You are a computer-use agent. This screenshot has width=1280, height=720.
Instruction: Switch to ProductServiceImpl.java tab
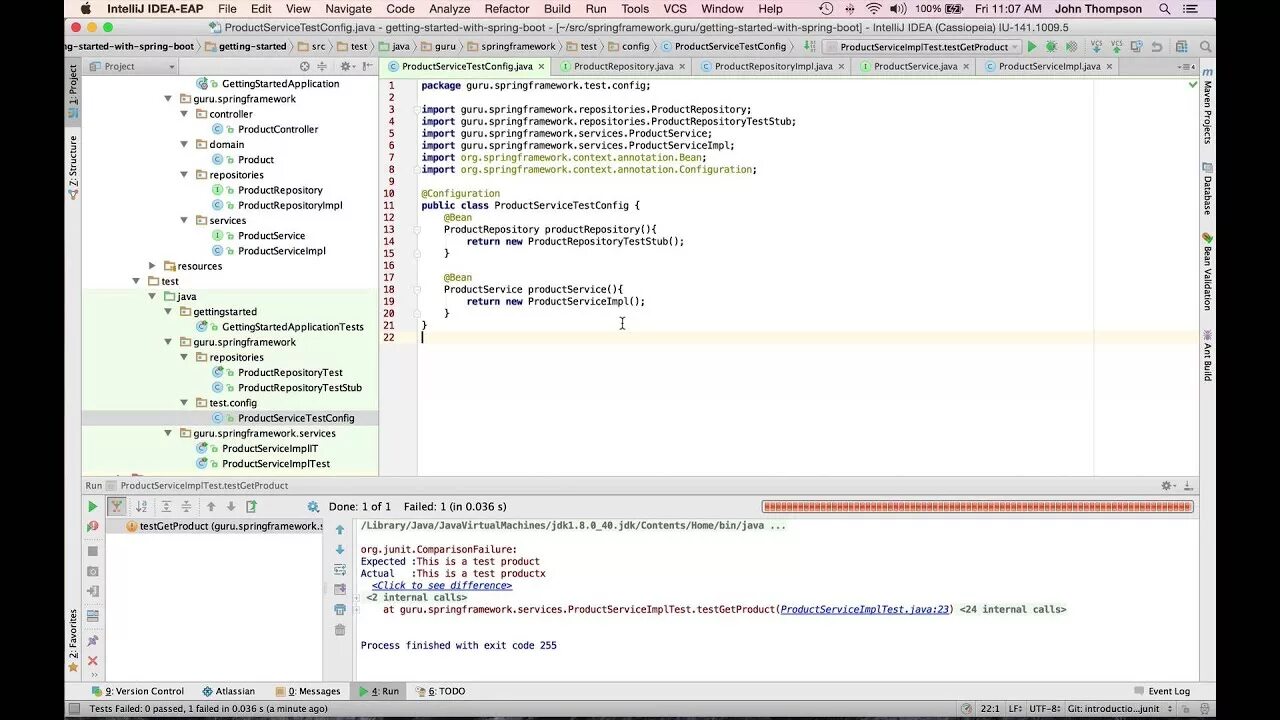tap(1049, 66)
